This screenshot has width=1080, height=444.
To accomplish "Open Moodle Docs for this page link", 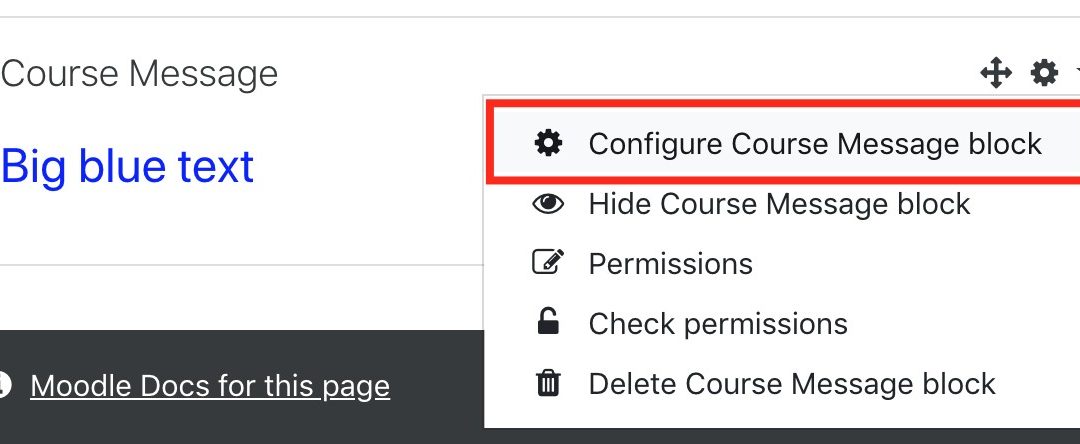I will coord(210,386).
